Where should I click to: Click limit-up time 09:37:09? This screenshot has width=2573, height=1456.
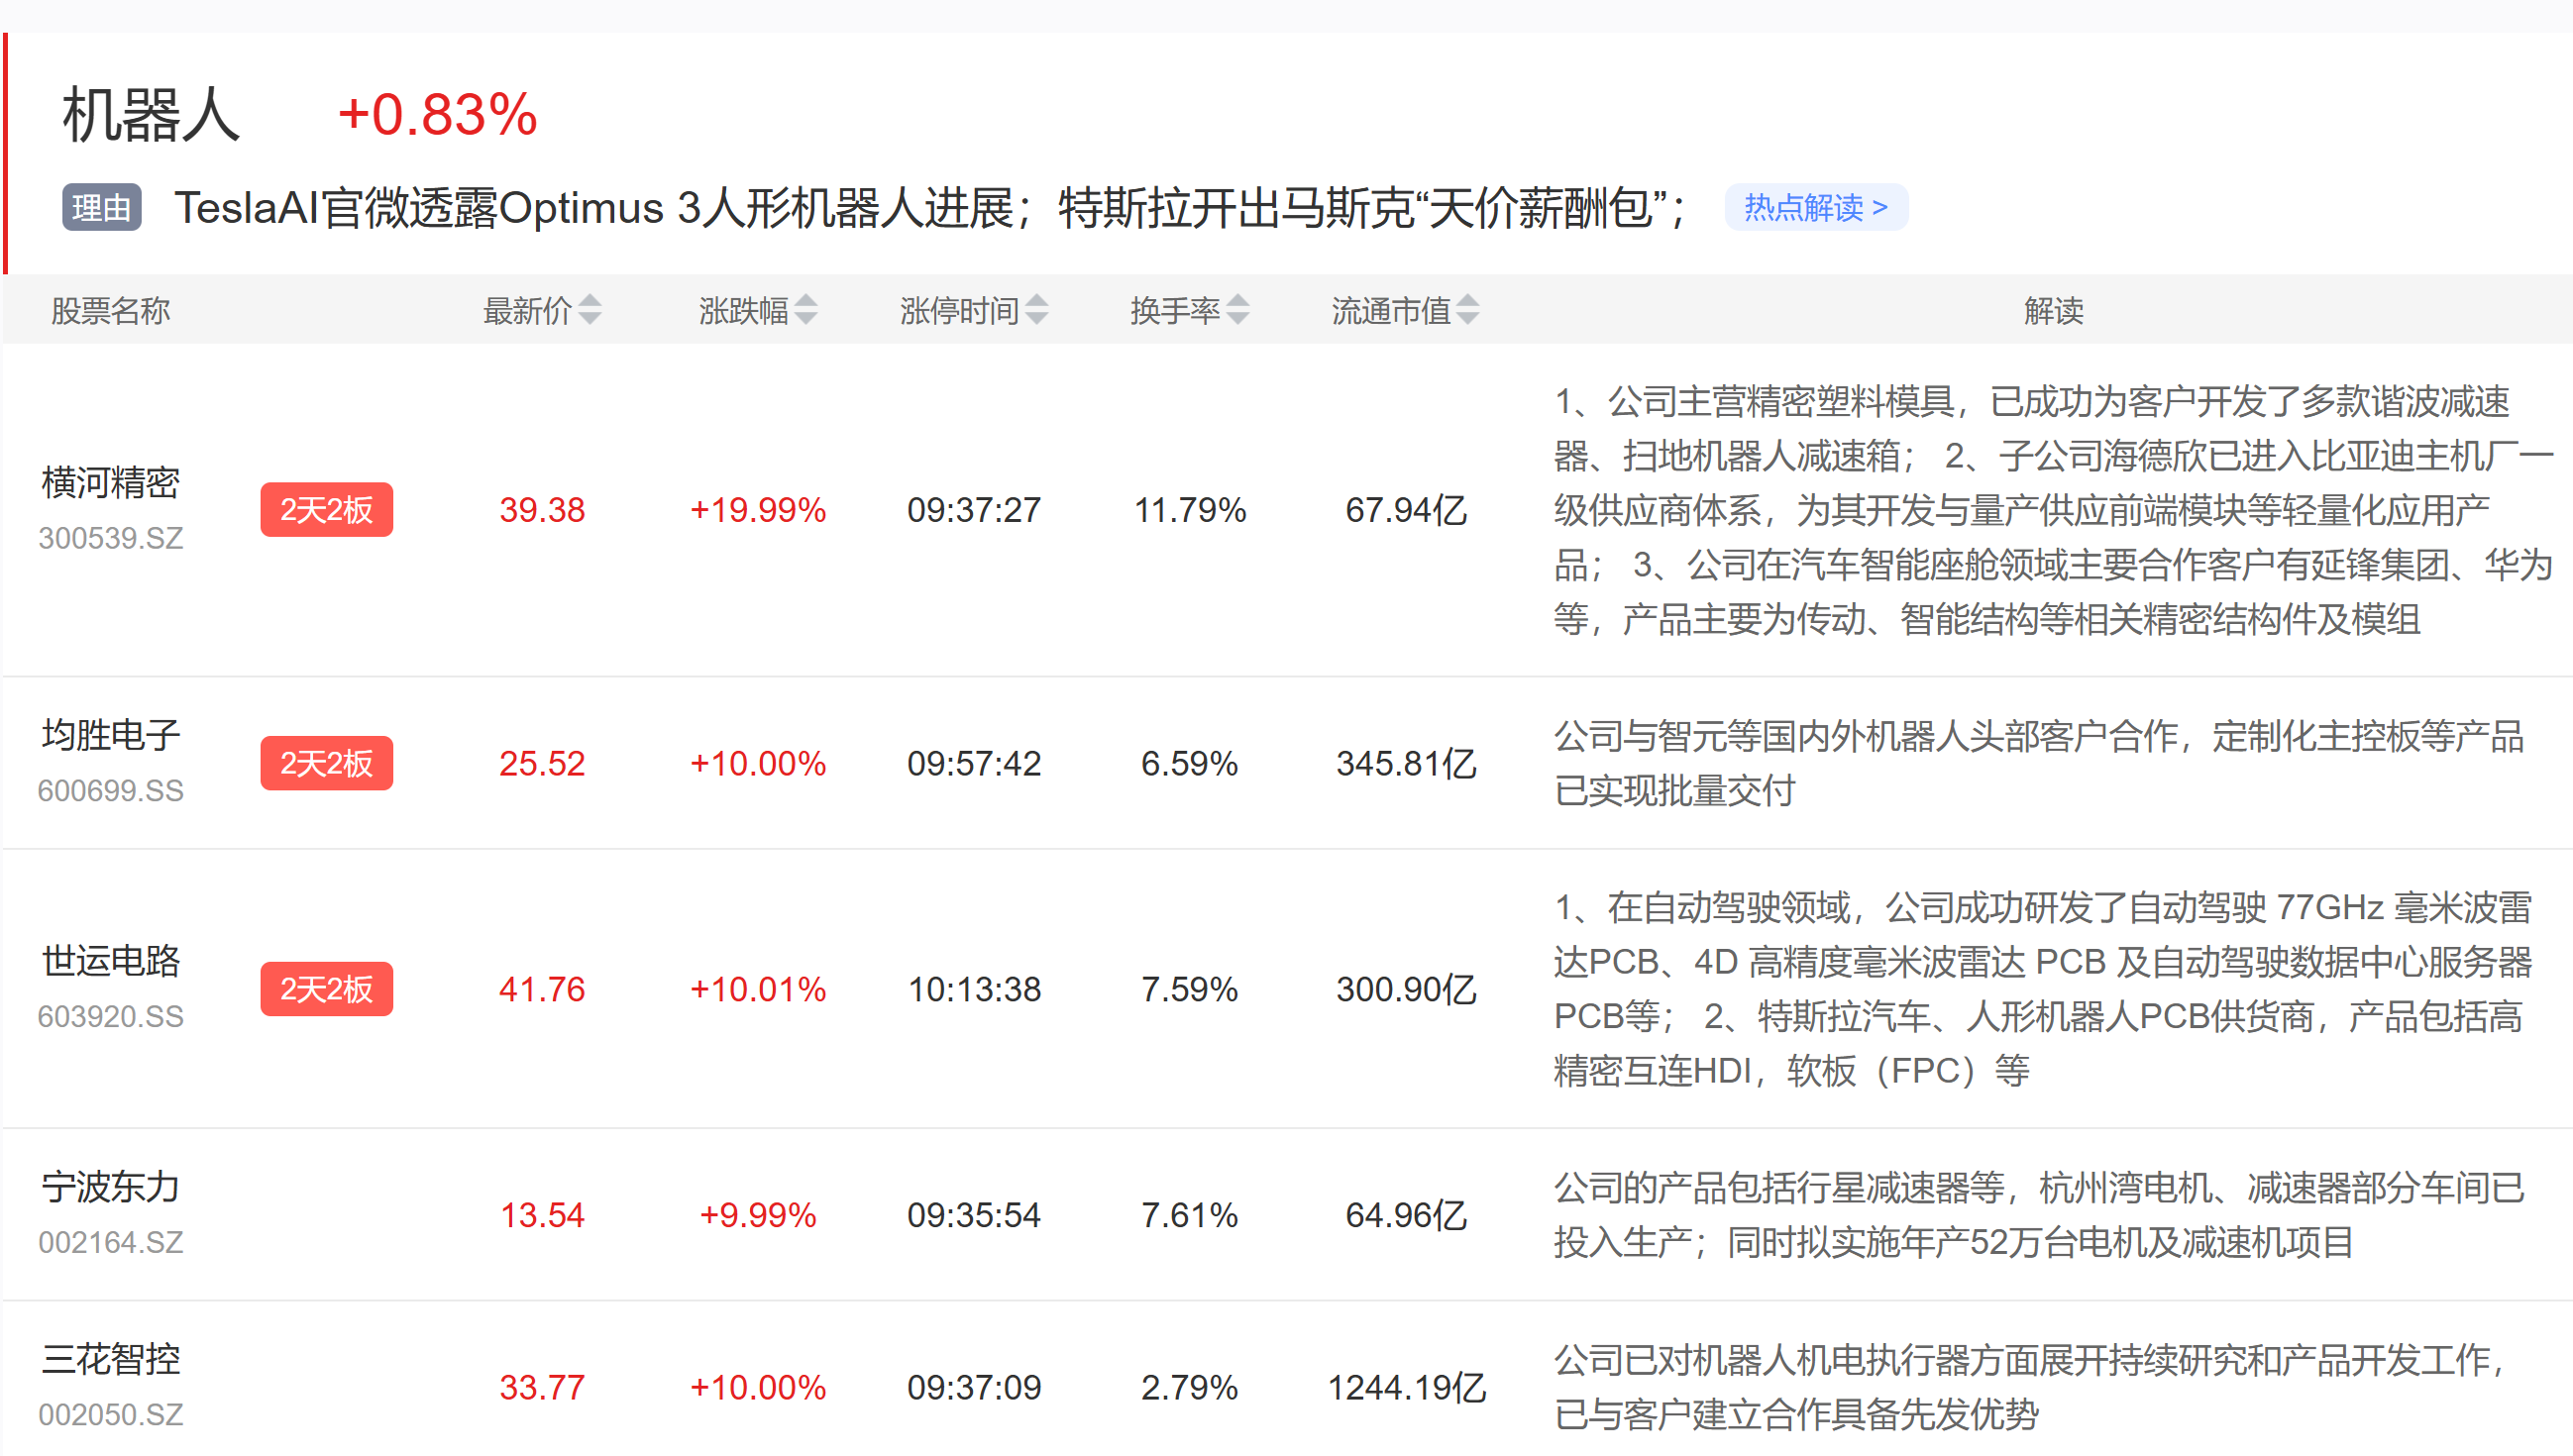[974, 1387]
